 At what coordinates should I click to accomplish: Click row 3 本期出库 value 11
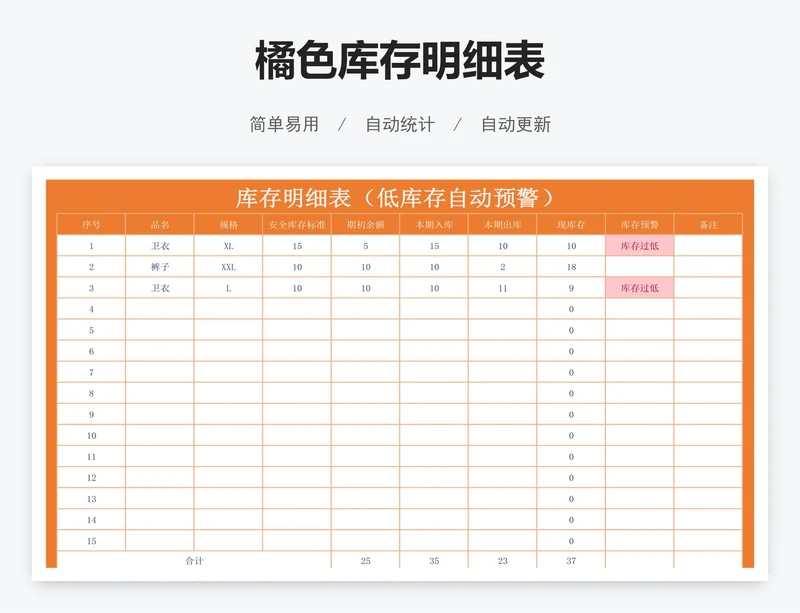click(x=503, y=288)
